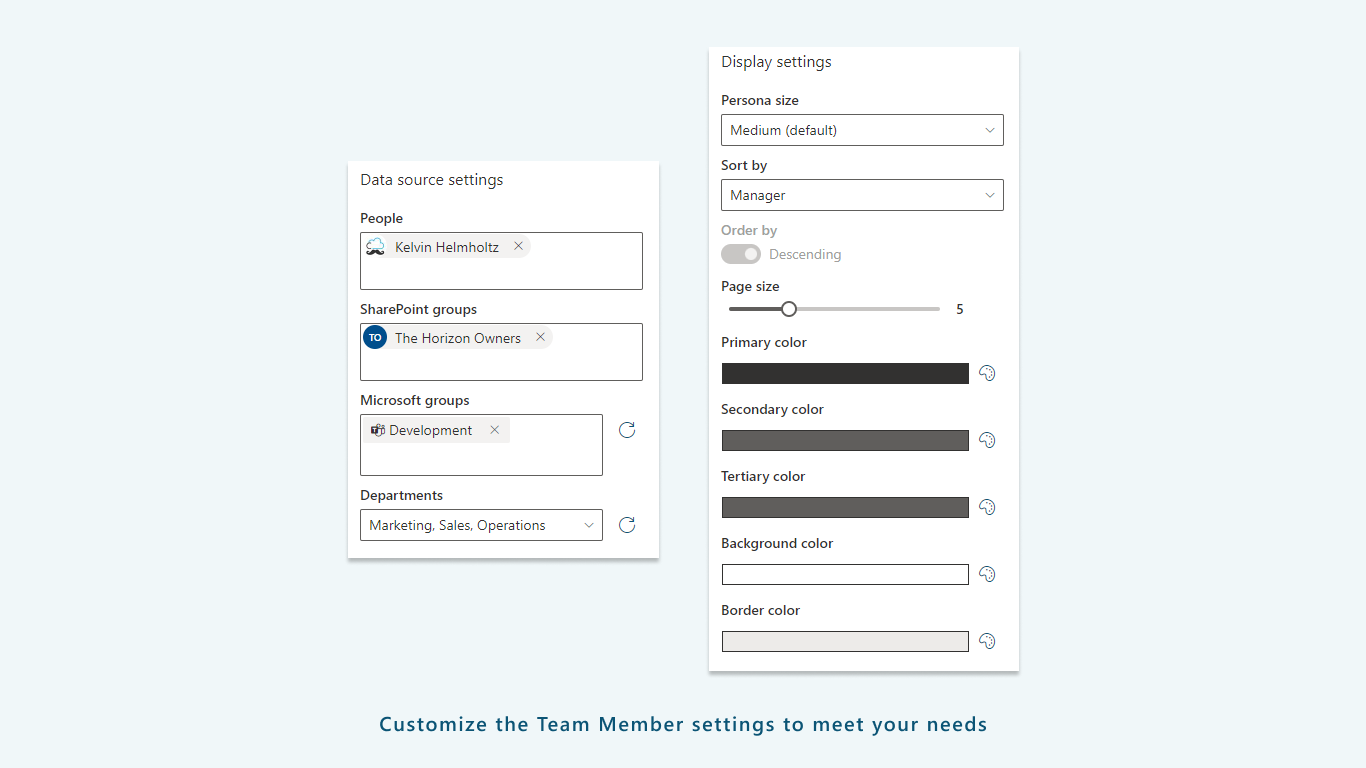Click the Border color label

click(x=761, y=610)
